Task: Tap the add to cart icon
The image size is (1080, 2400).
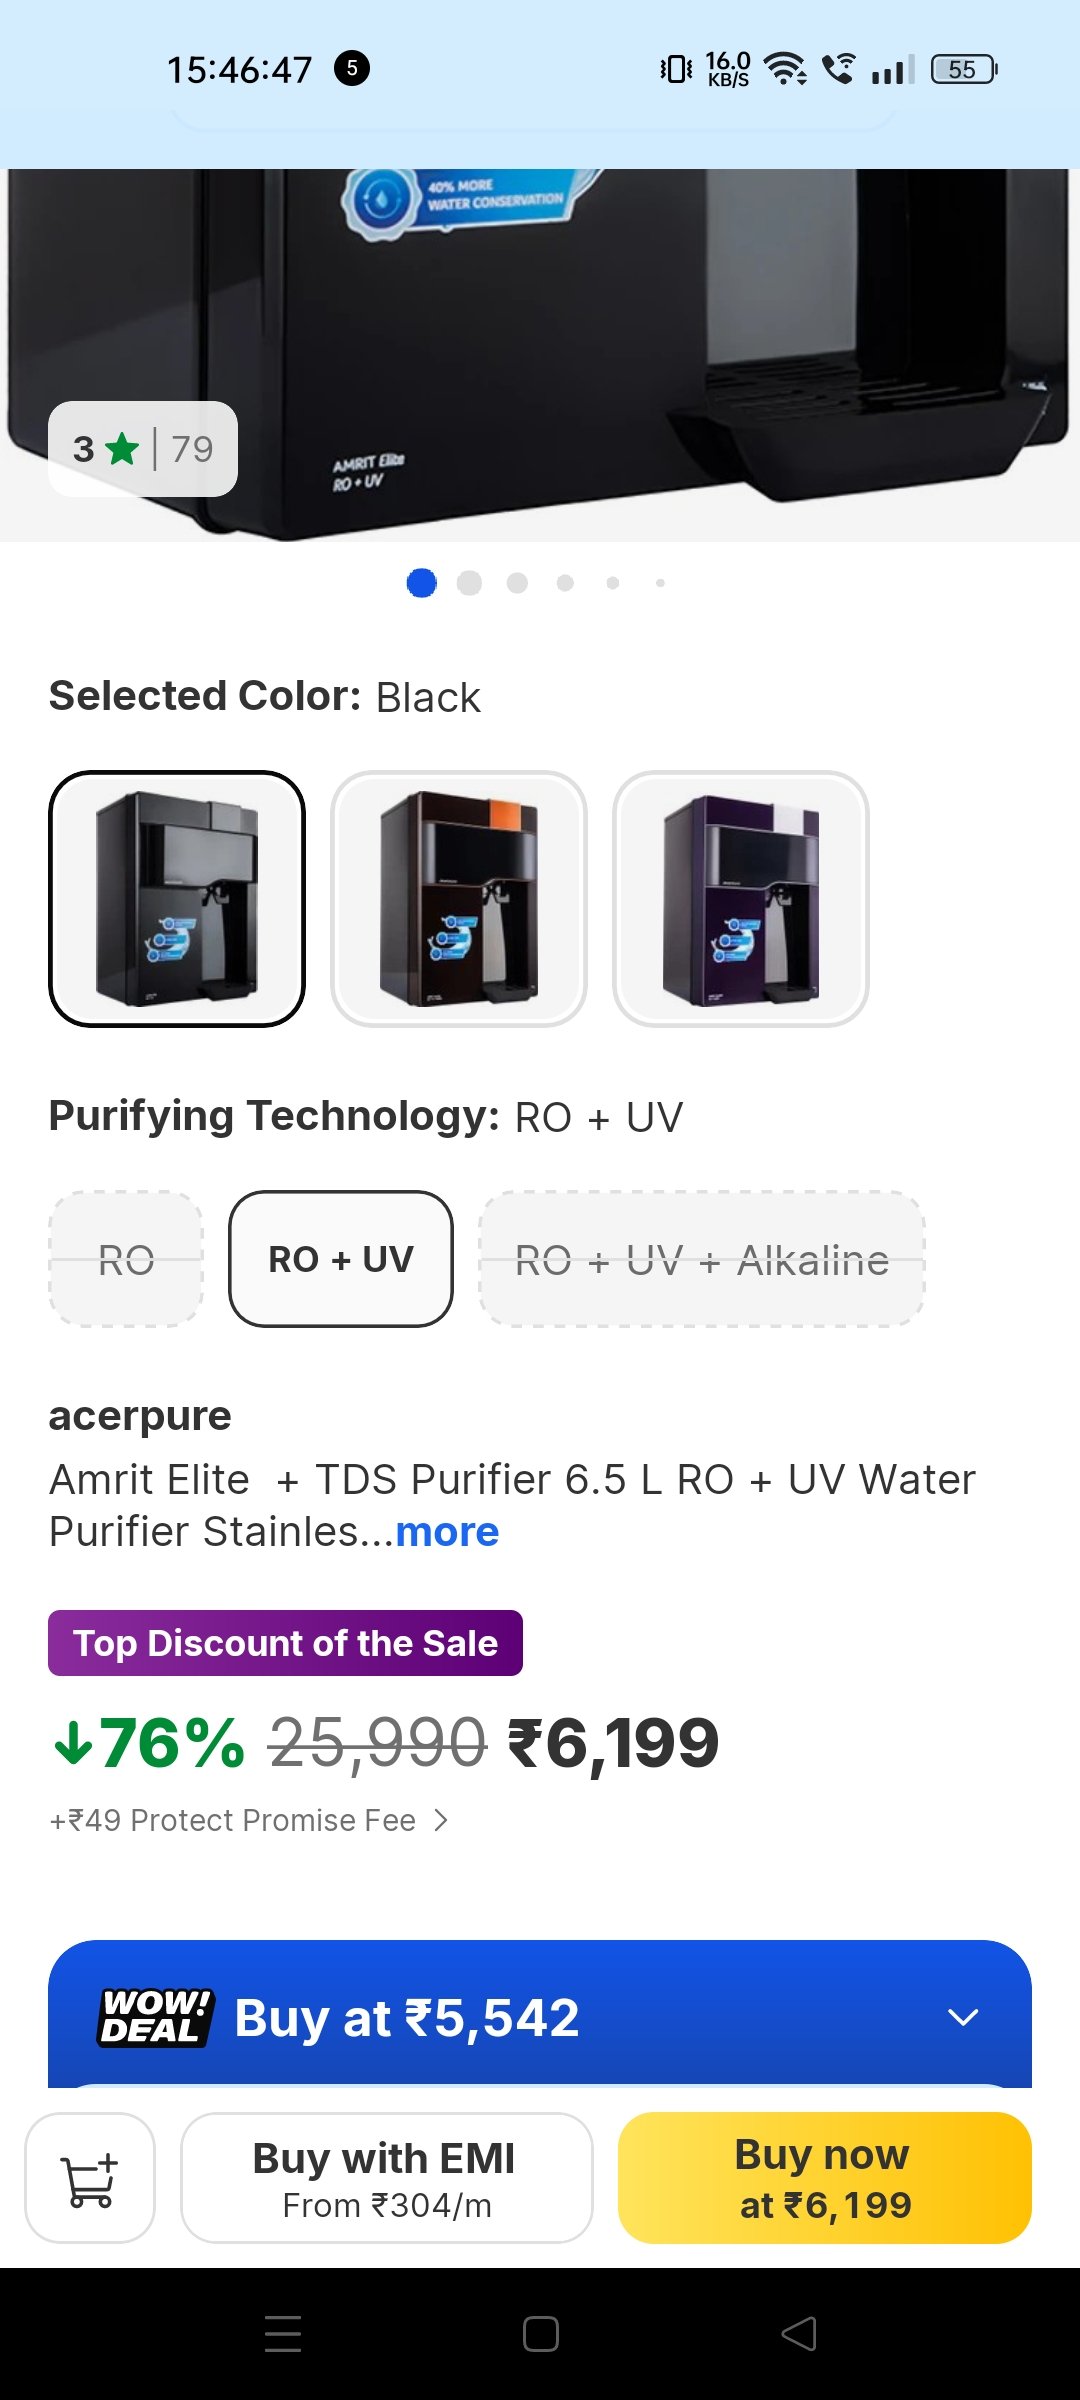Action: pos(90,2178)
